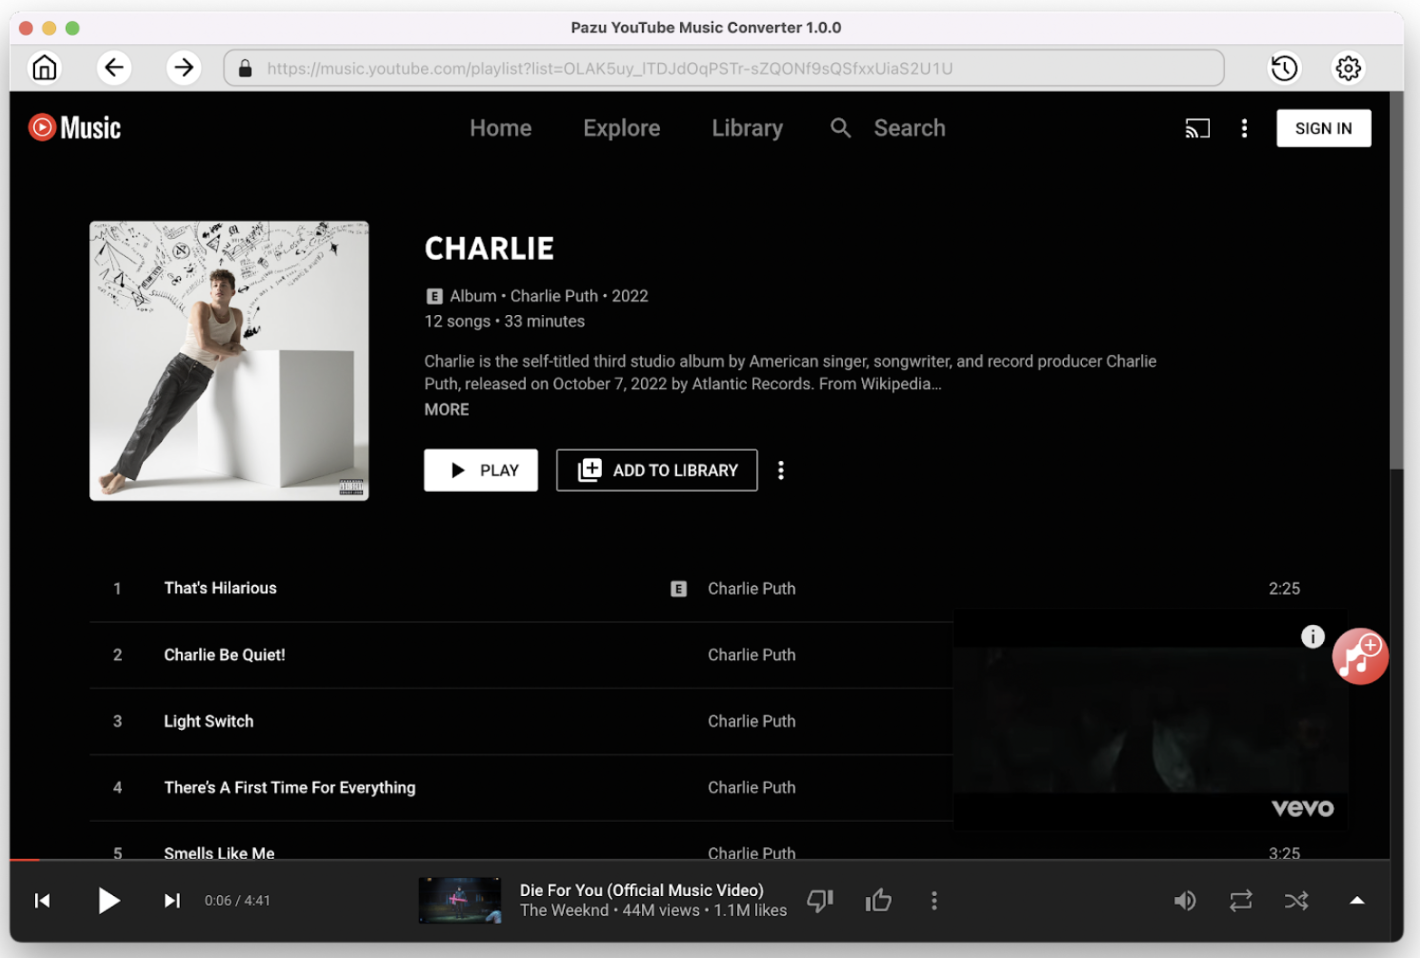Click Charlie Puth artist on That's Hilarious row

[752, 588]
